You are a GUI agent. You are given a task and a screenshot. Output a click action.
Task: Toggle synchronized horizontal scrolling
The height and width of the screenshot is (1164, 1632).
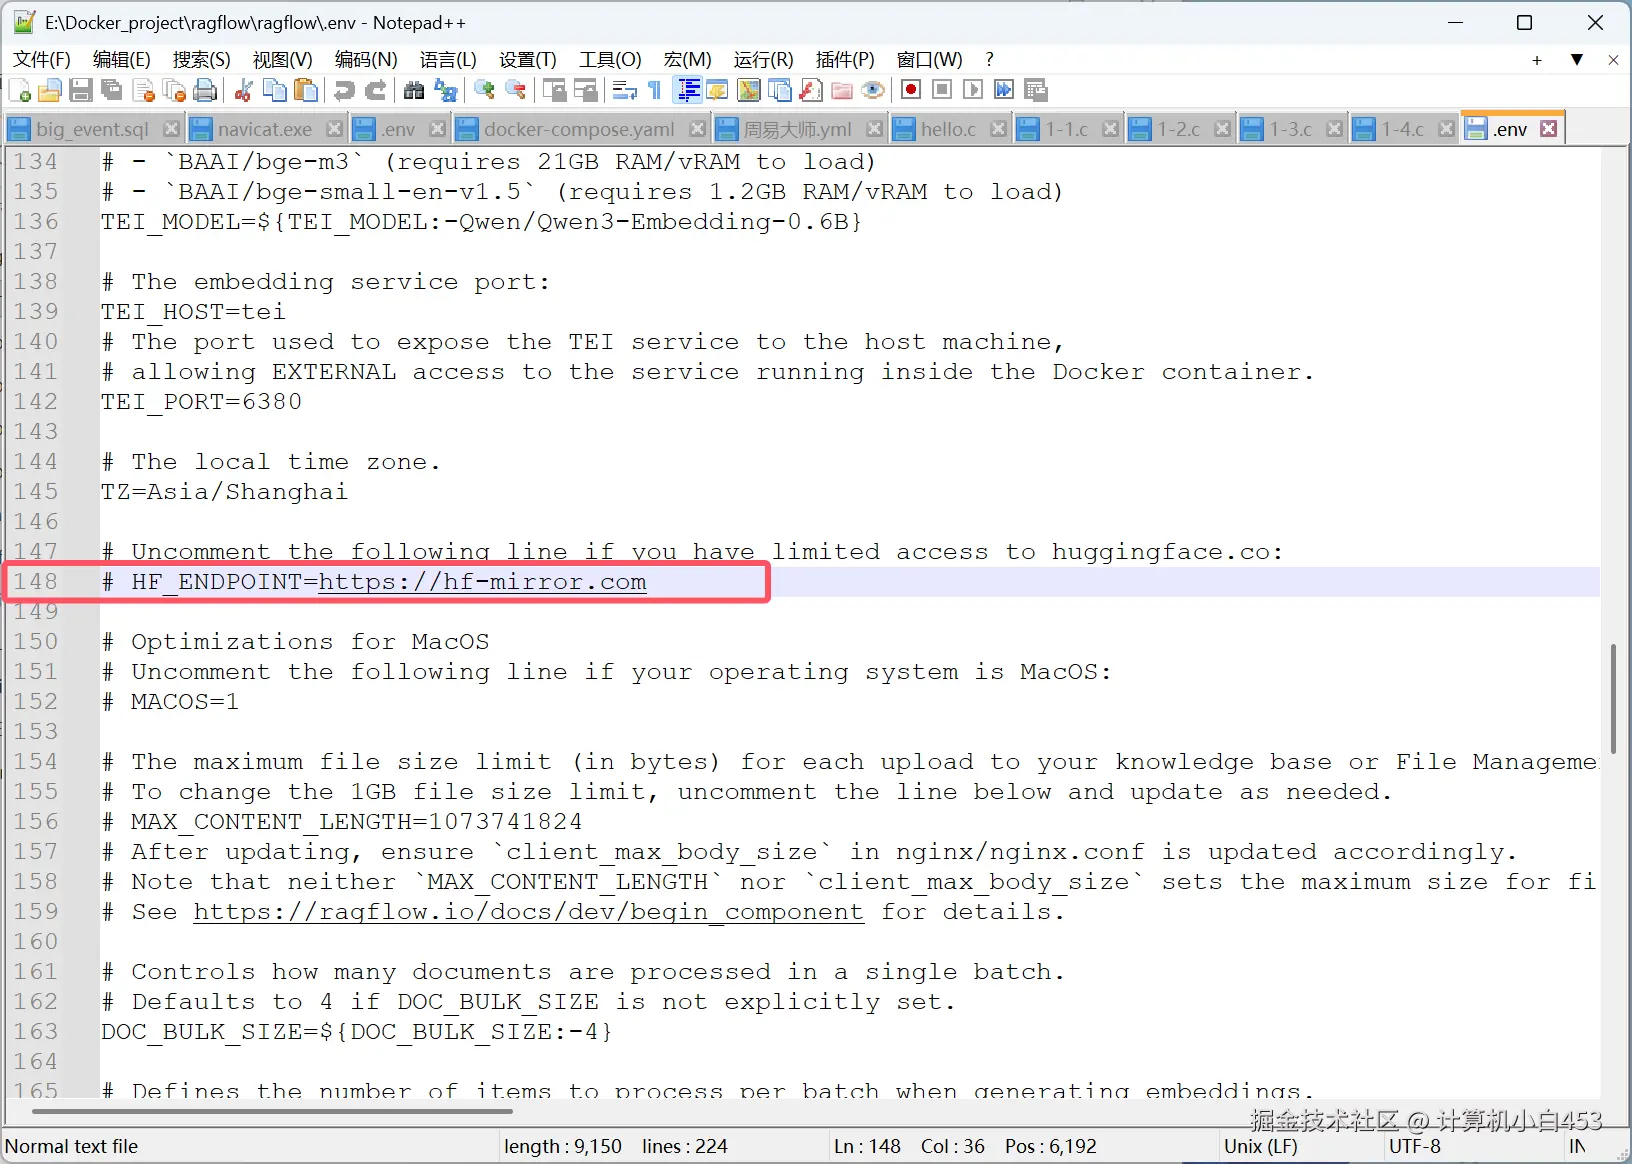point(586,91)
